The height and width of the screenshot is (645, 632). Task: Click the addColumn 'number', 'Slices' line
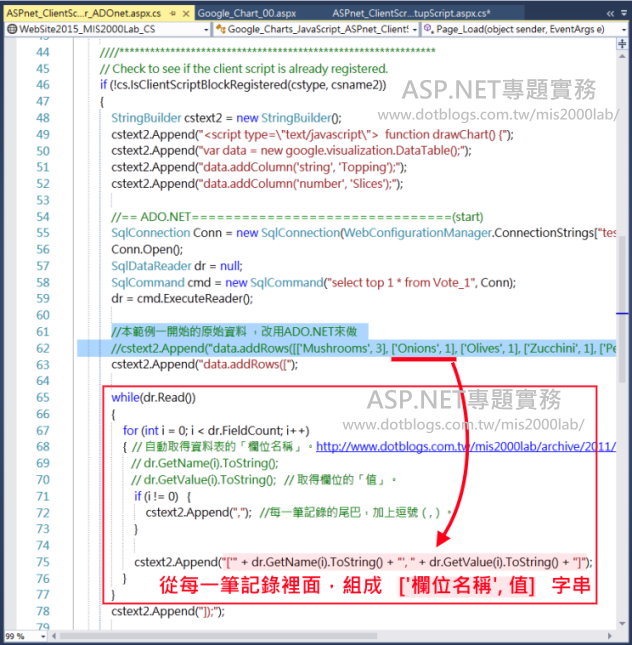[x=257, y=184]
